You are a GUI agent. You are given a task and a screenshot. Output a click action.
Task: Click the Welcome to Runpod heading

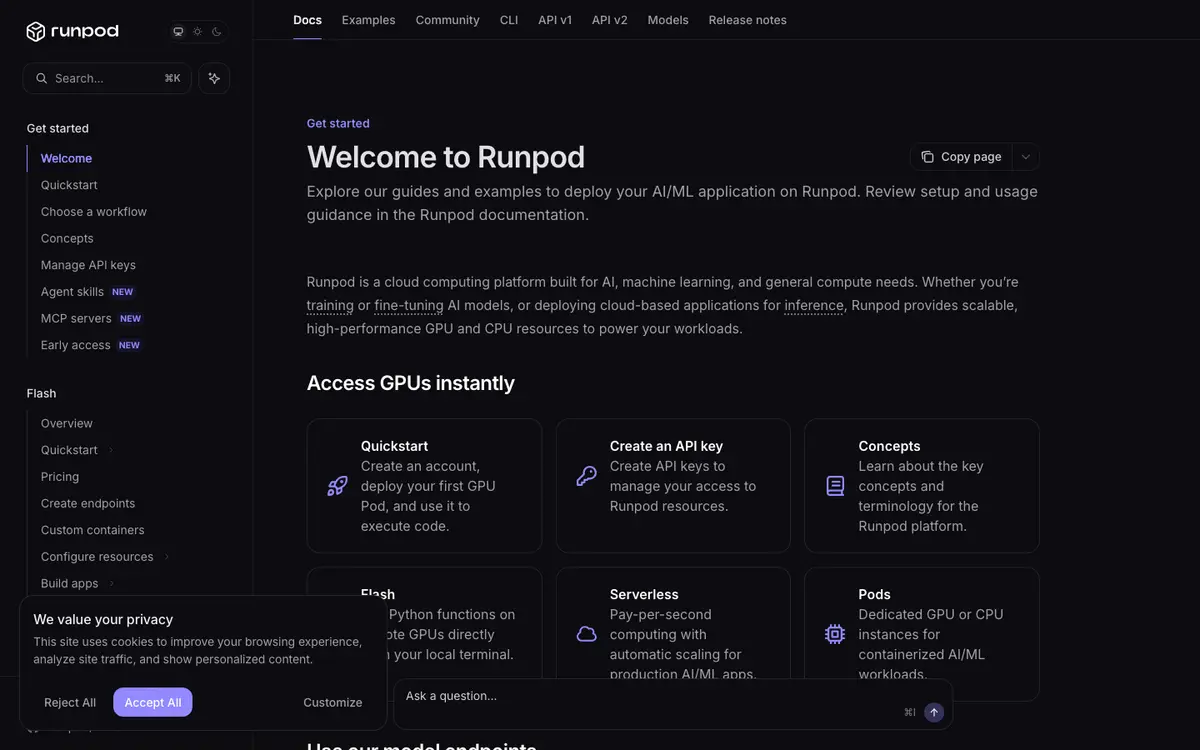click(x=446, y=157)
